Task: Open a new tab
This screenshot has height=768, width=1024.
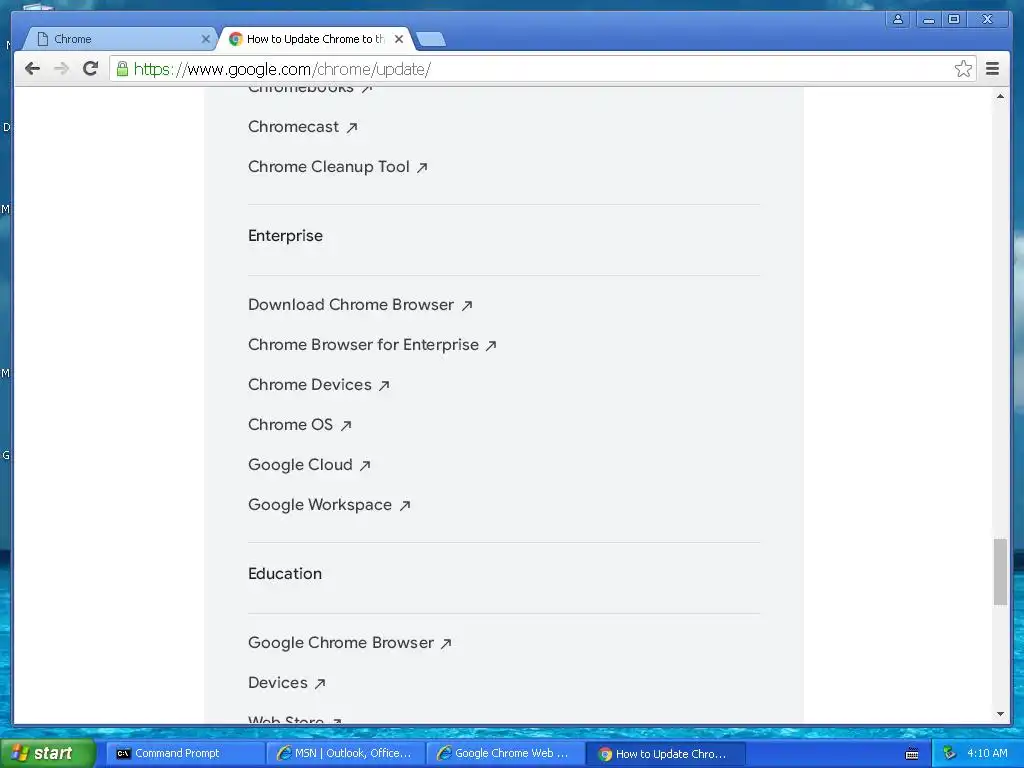Action: (x=431, y=39)
